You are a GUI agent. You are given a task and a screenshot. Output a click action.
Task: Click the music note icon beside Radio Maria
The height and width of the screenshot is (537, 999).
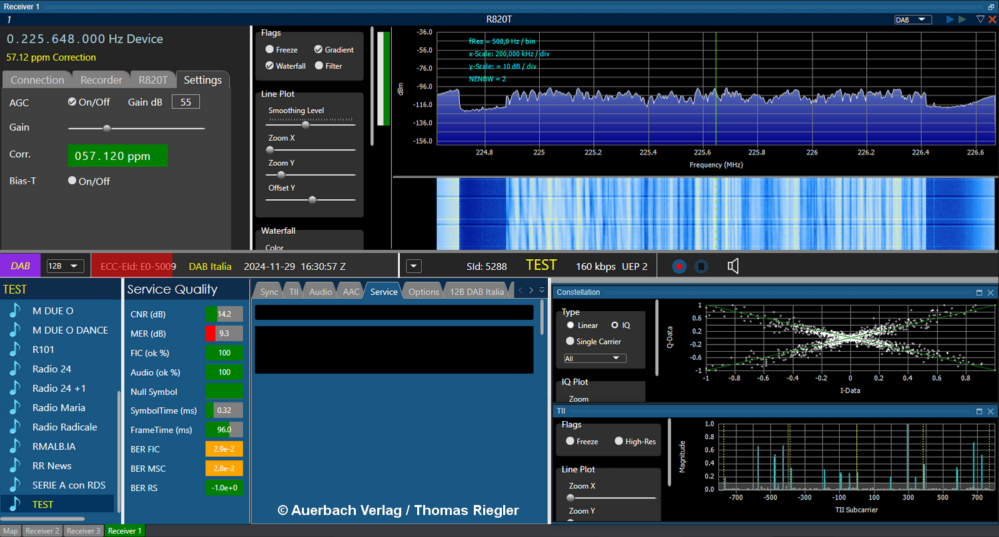[15, 407]
